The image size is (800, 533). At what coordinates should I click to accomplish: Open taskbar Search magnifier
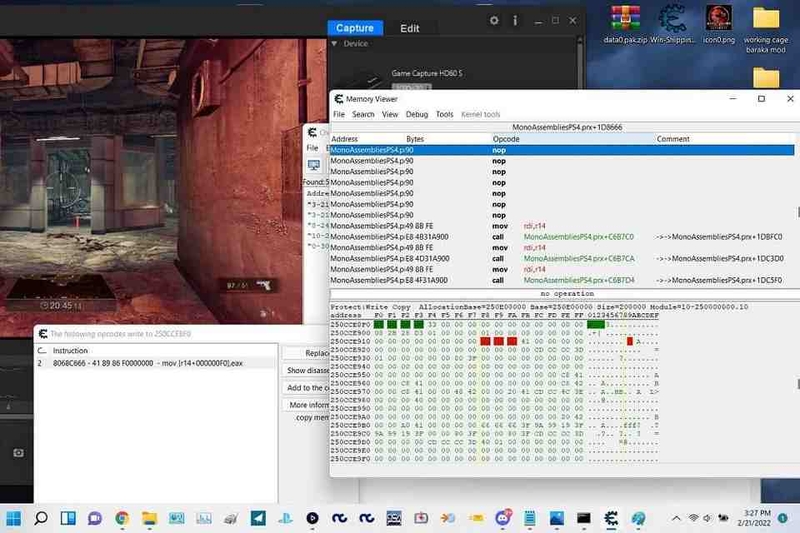[41, 519]
